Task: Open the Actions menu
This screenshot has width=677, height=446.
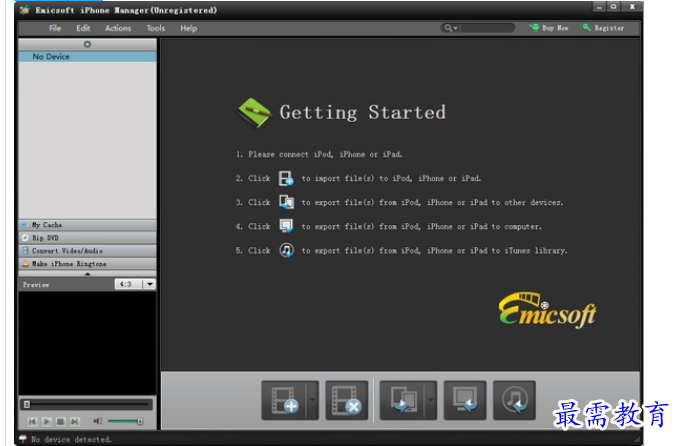Action: [x=118, y=28]
